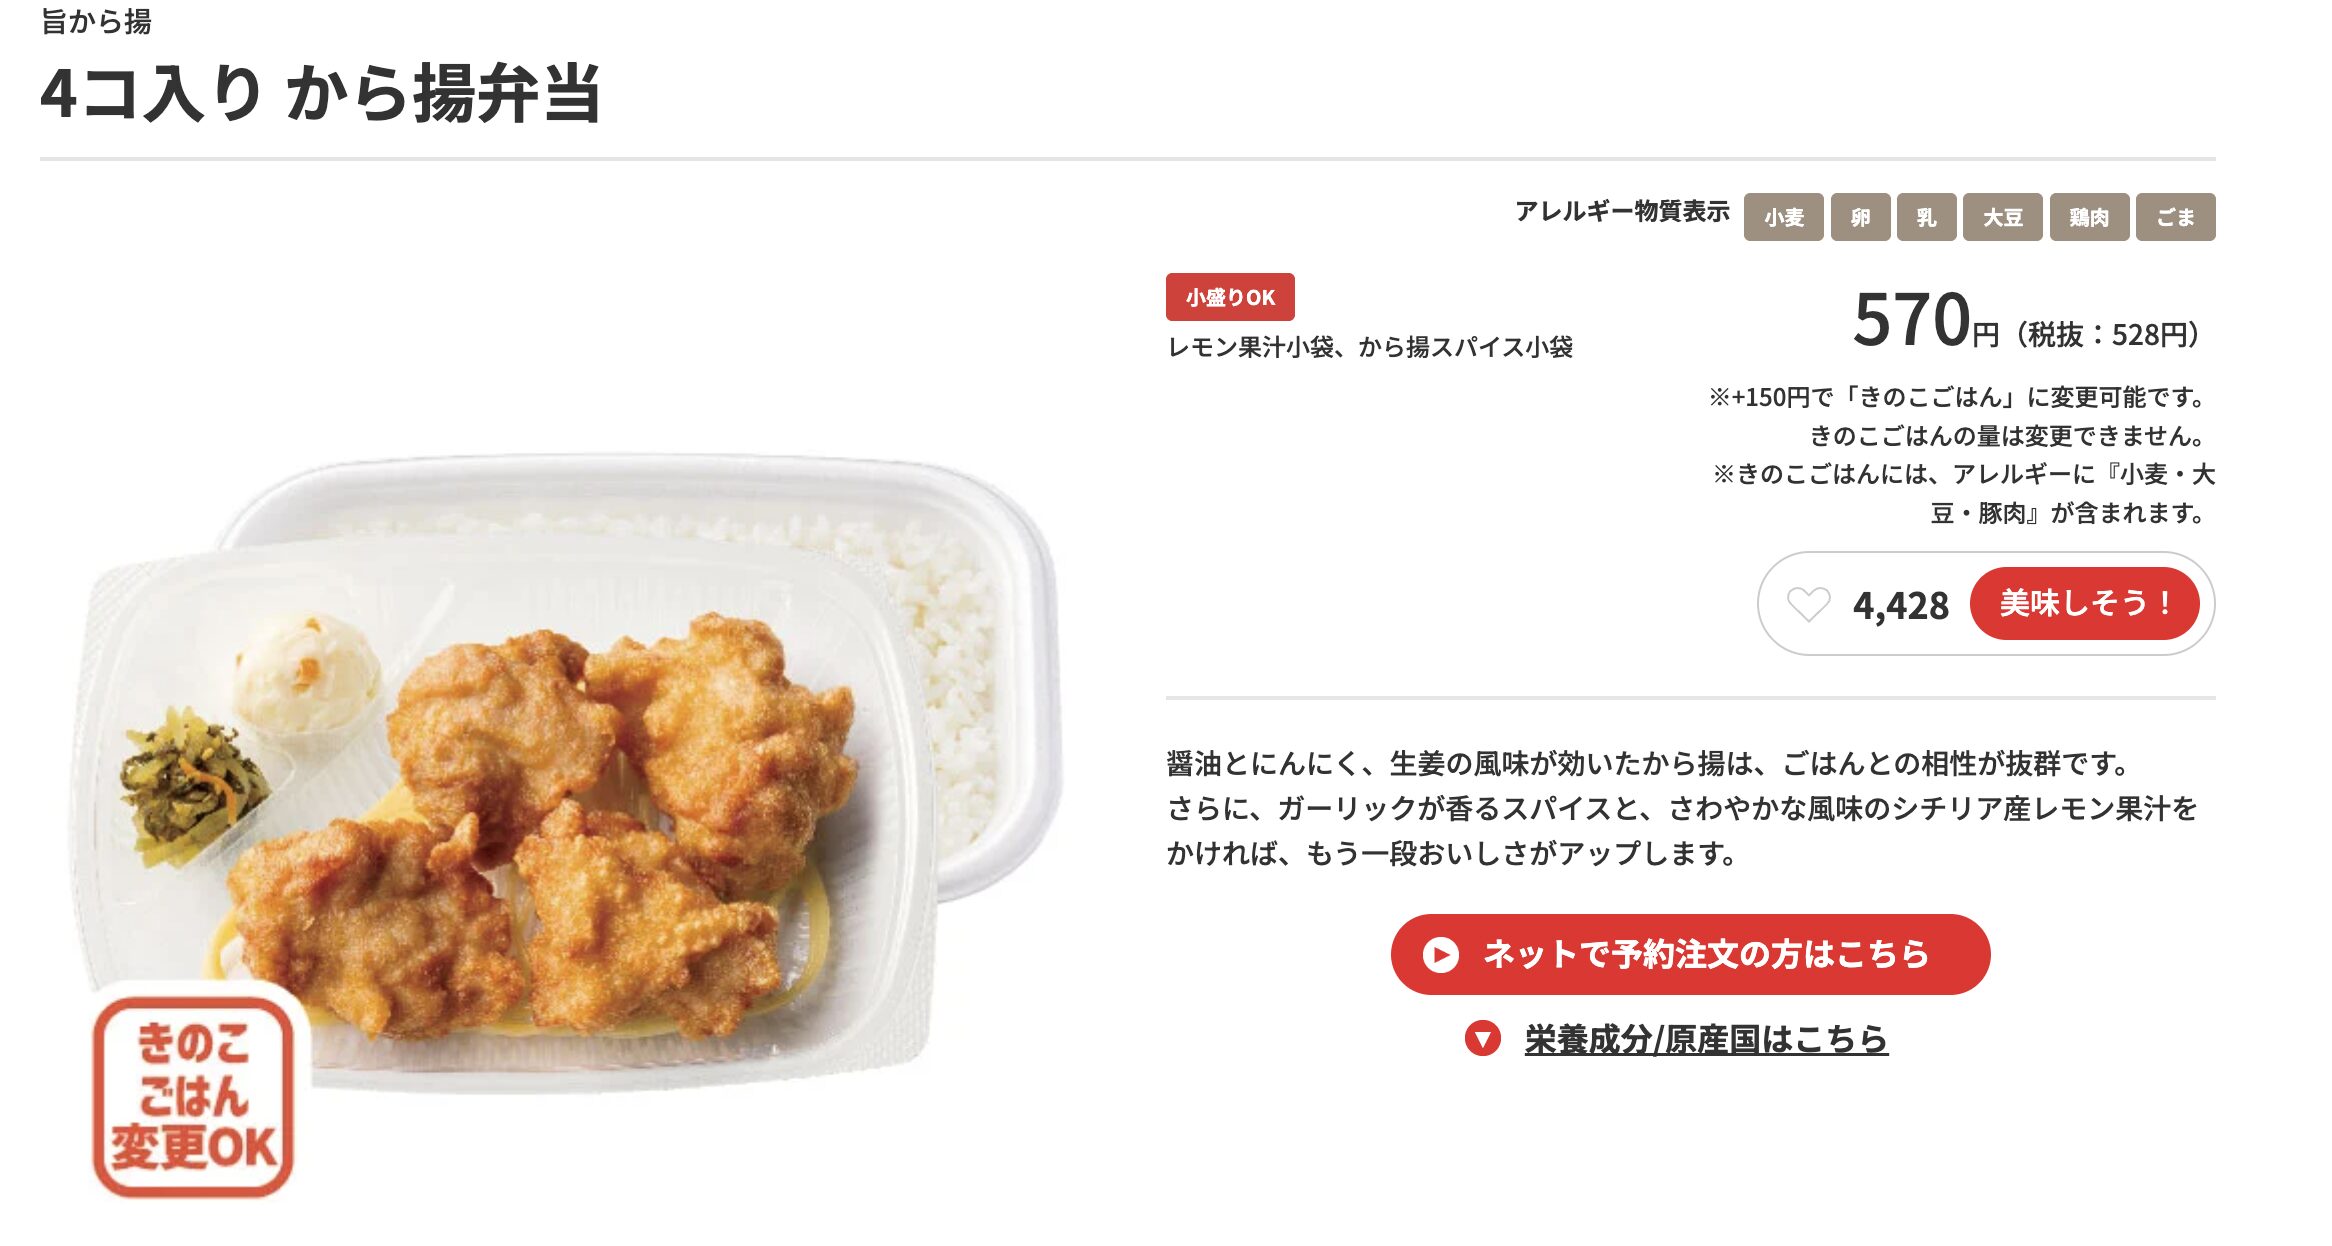2332x1246 pixels.
Task: Click the 小盛りOK red badge
Action: pos(1230,297)
